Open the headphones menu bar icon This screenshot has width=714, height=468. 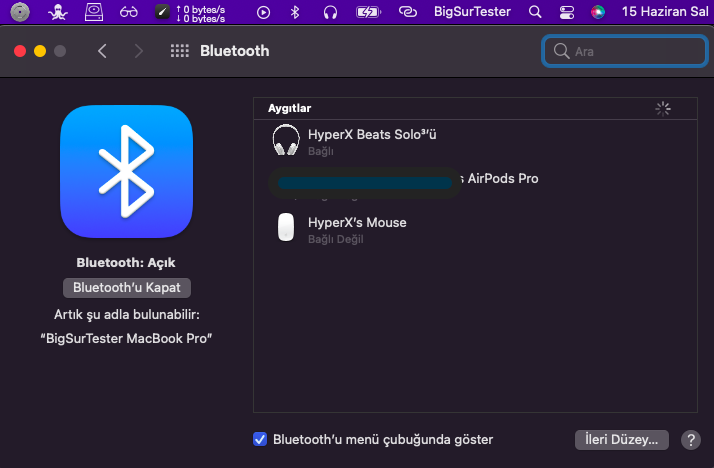click(x=331, y=12)
